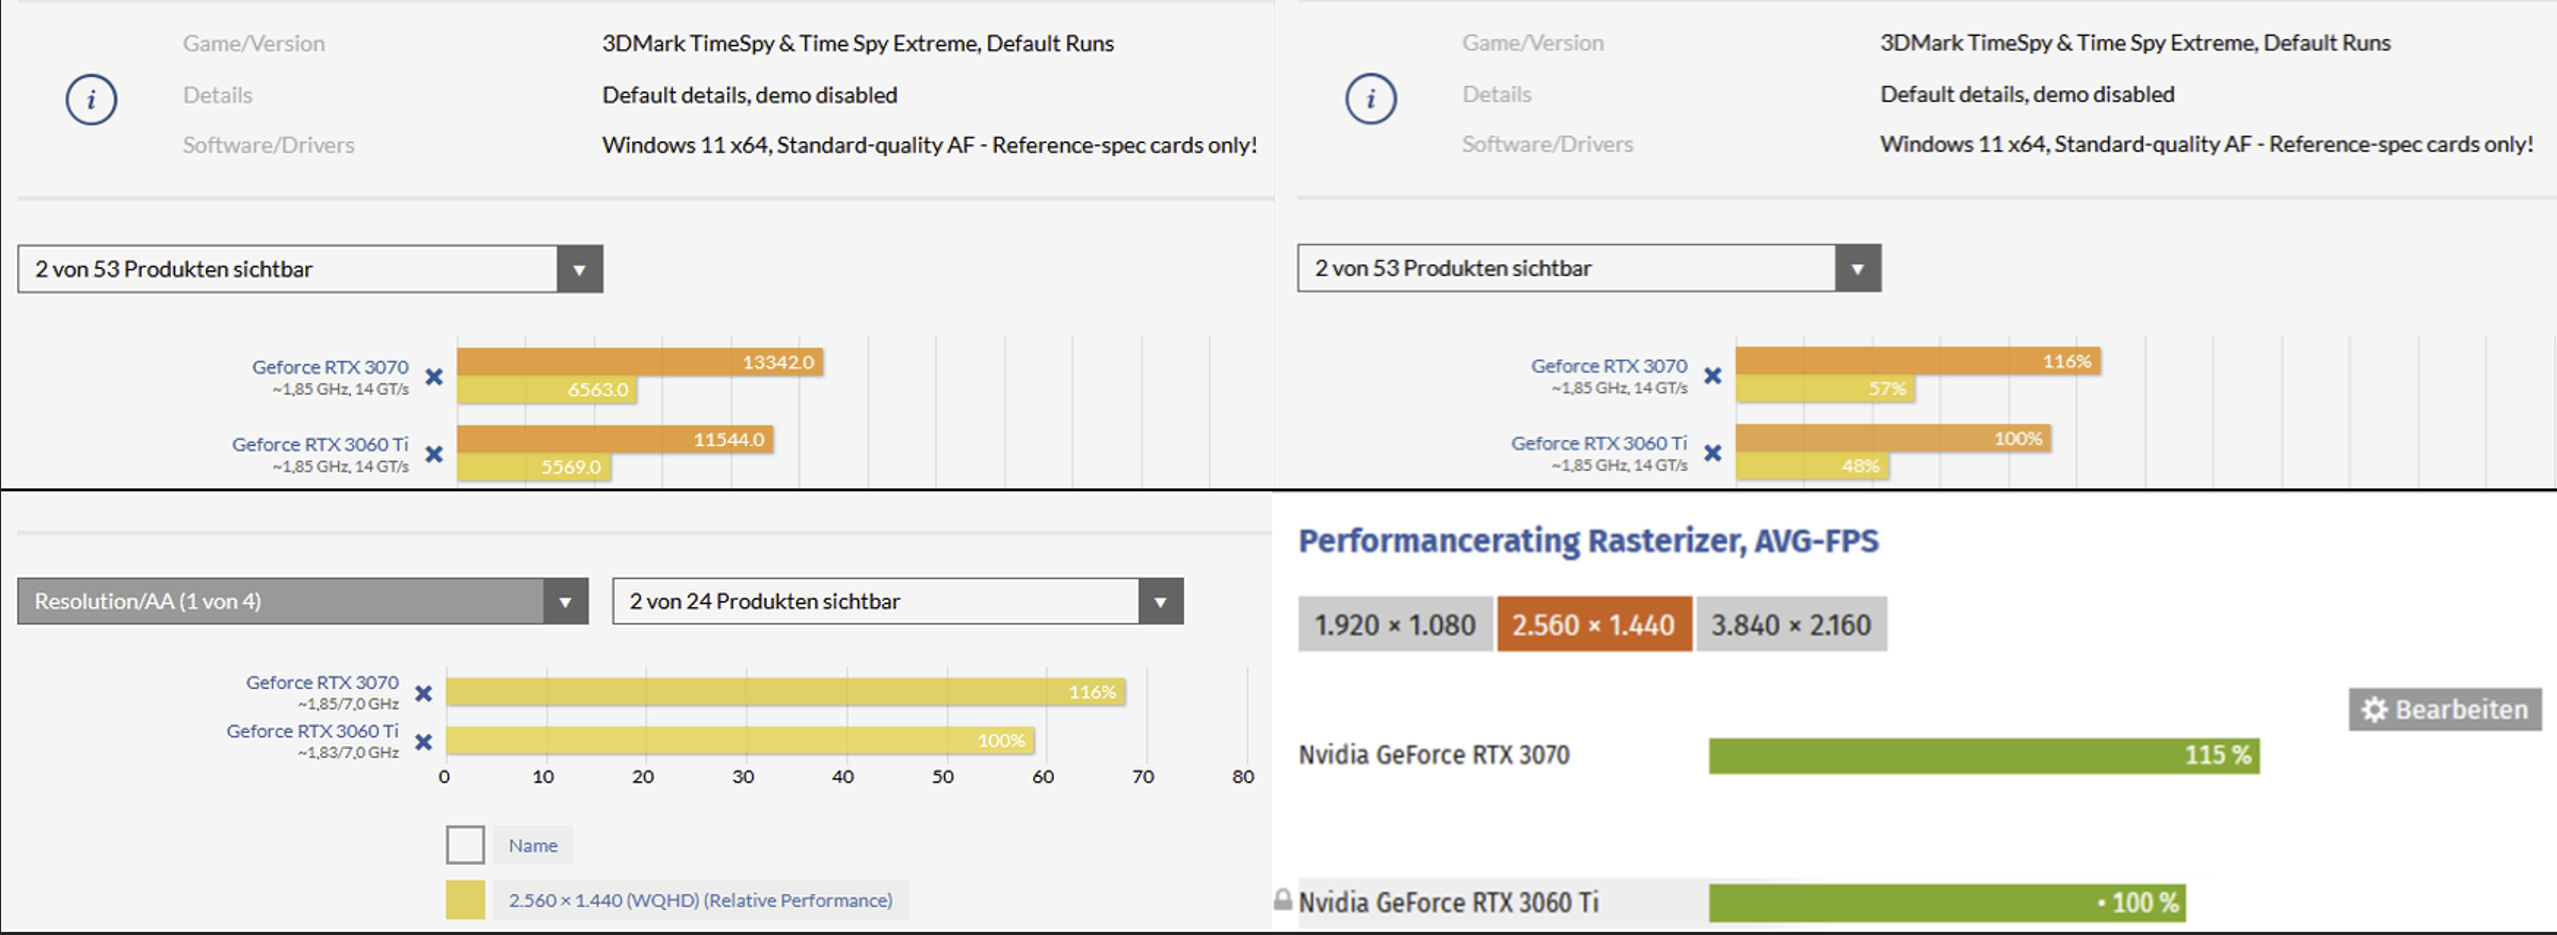Open the Geforce RTX 3070 link beside the 13342.0 bar
Image resolution: width=2557 pixels, height=935 pixels.
point(330,367)
